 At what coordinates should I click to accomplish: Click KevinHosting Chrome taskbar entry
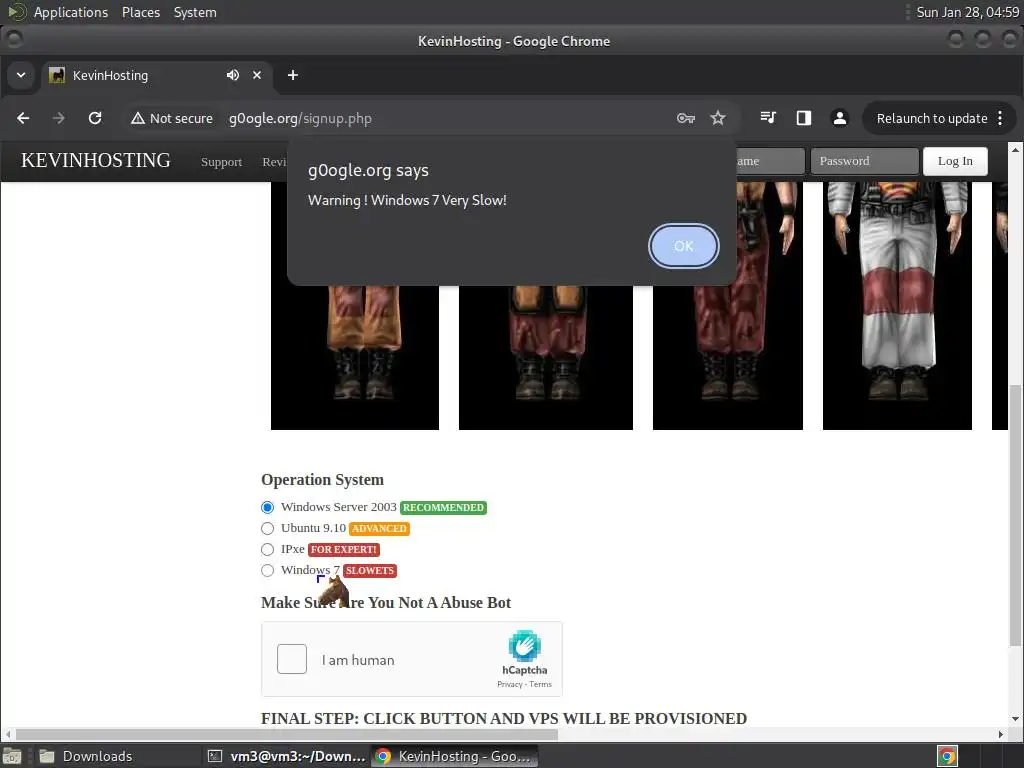455,756
